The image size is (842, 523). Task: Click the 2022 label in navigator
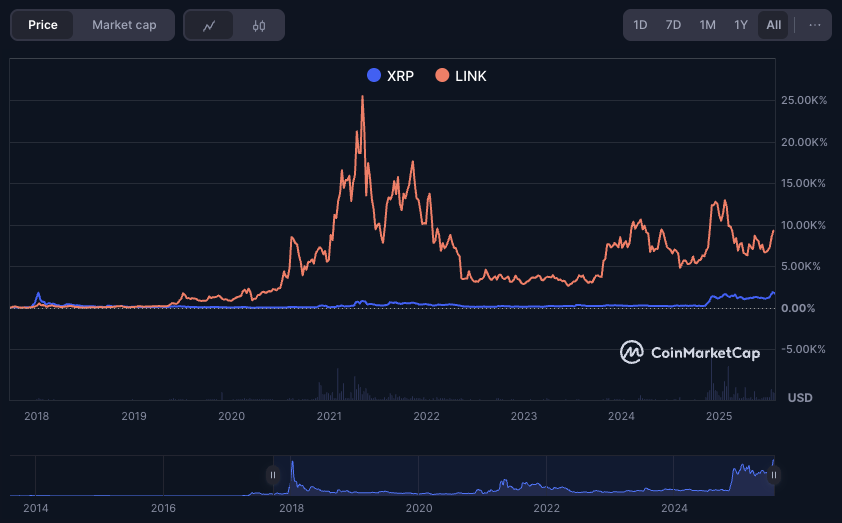tap(547, 508)
